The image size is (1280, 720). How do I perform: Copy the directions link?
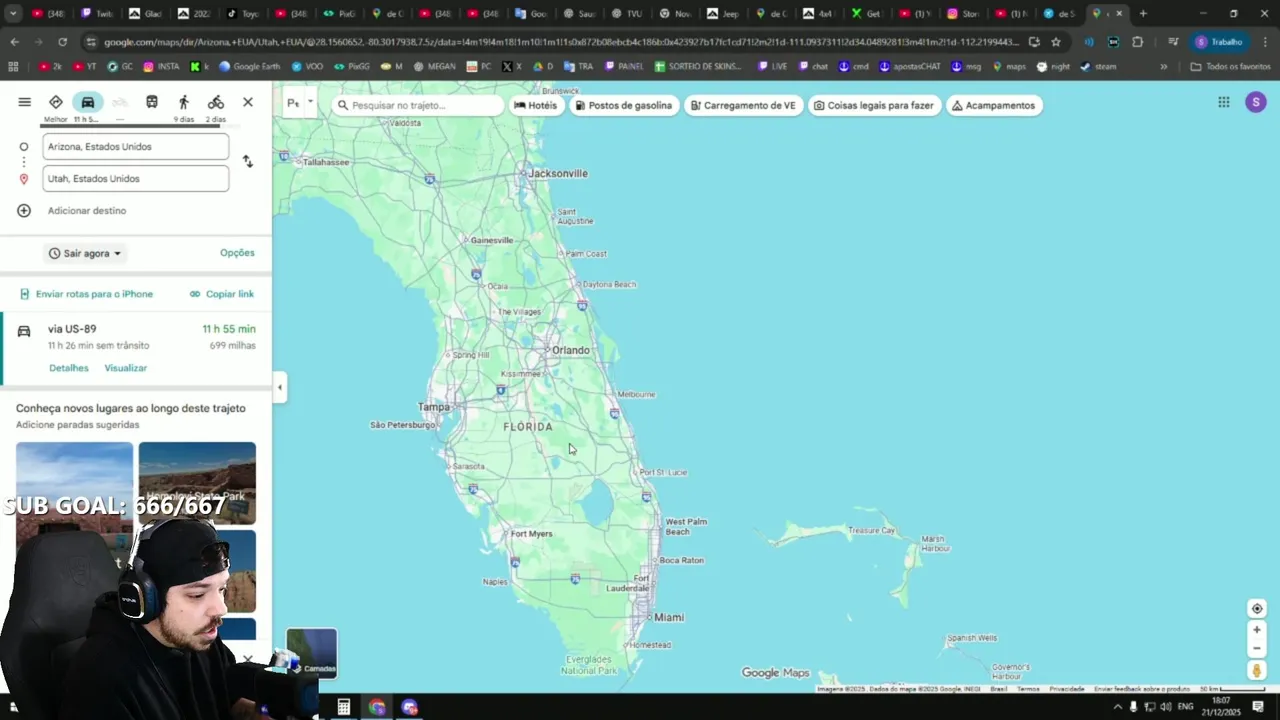point(222,294)
